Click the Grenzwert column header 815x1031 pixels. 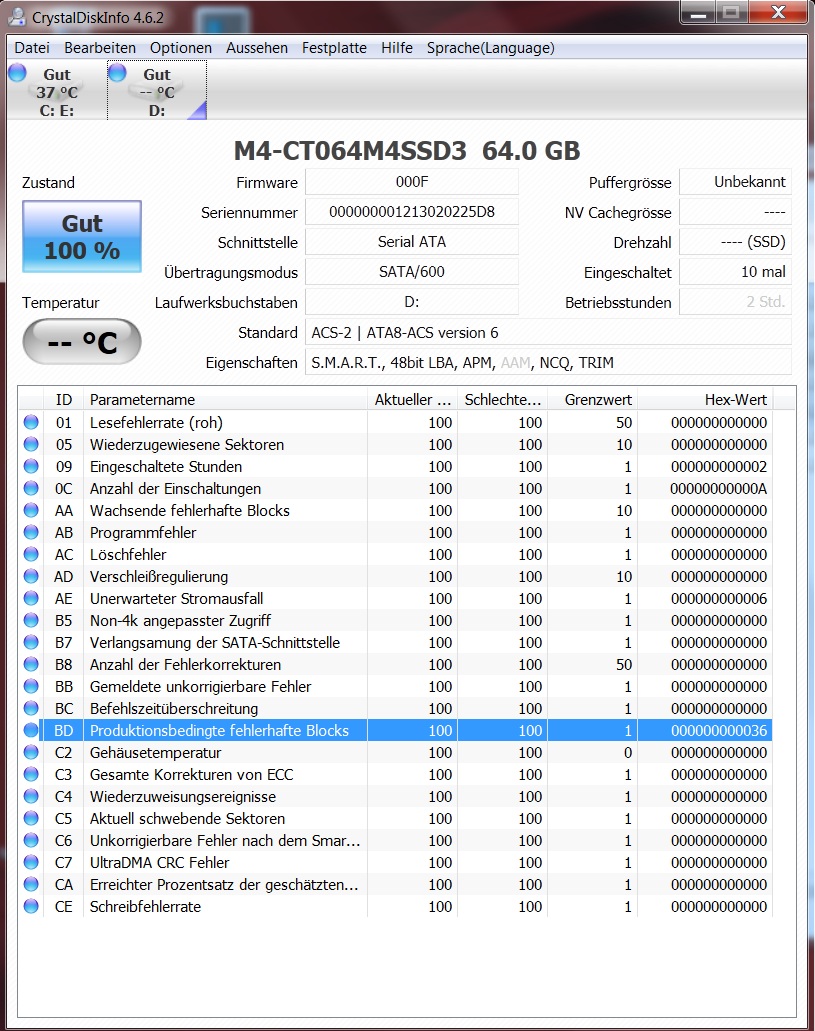coord(593,399)
